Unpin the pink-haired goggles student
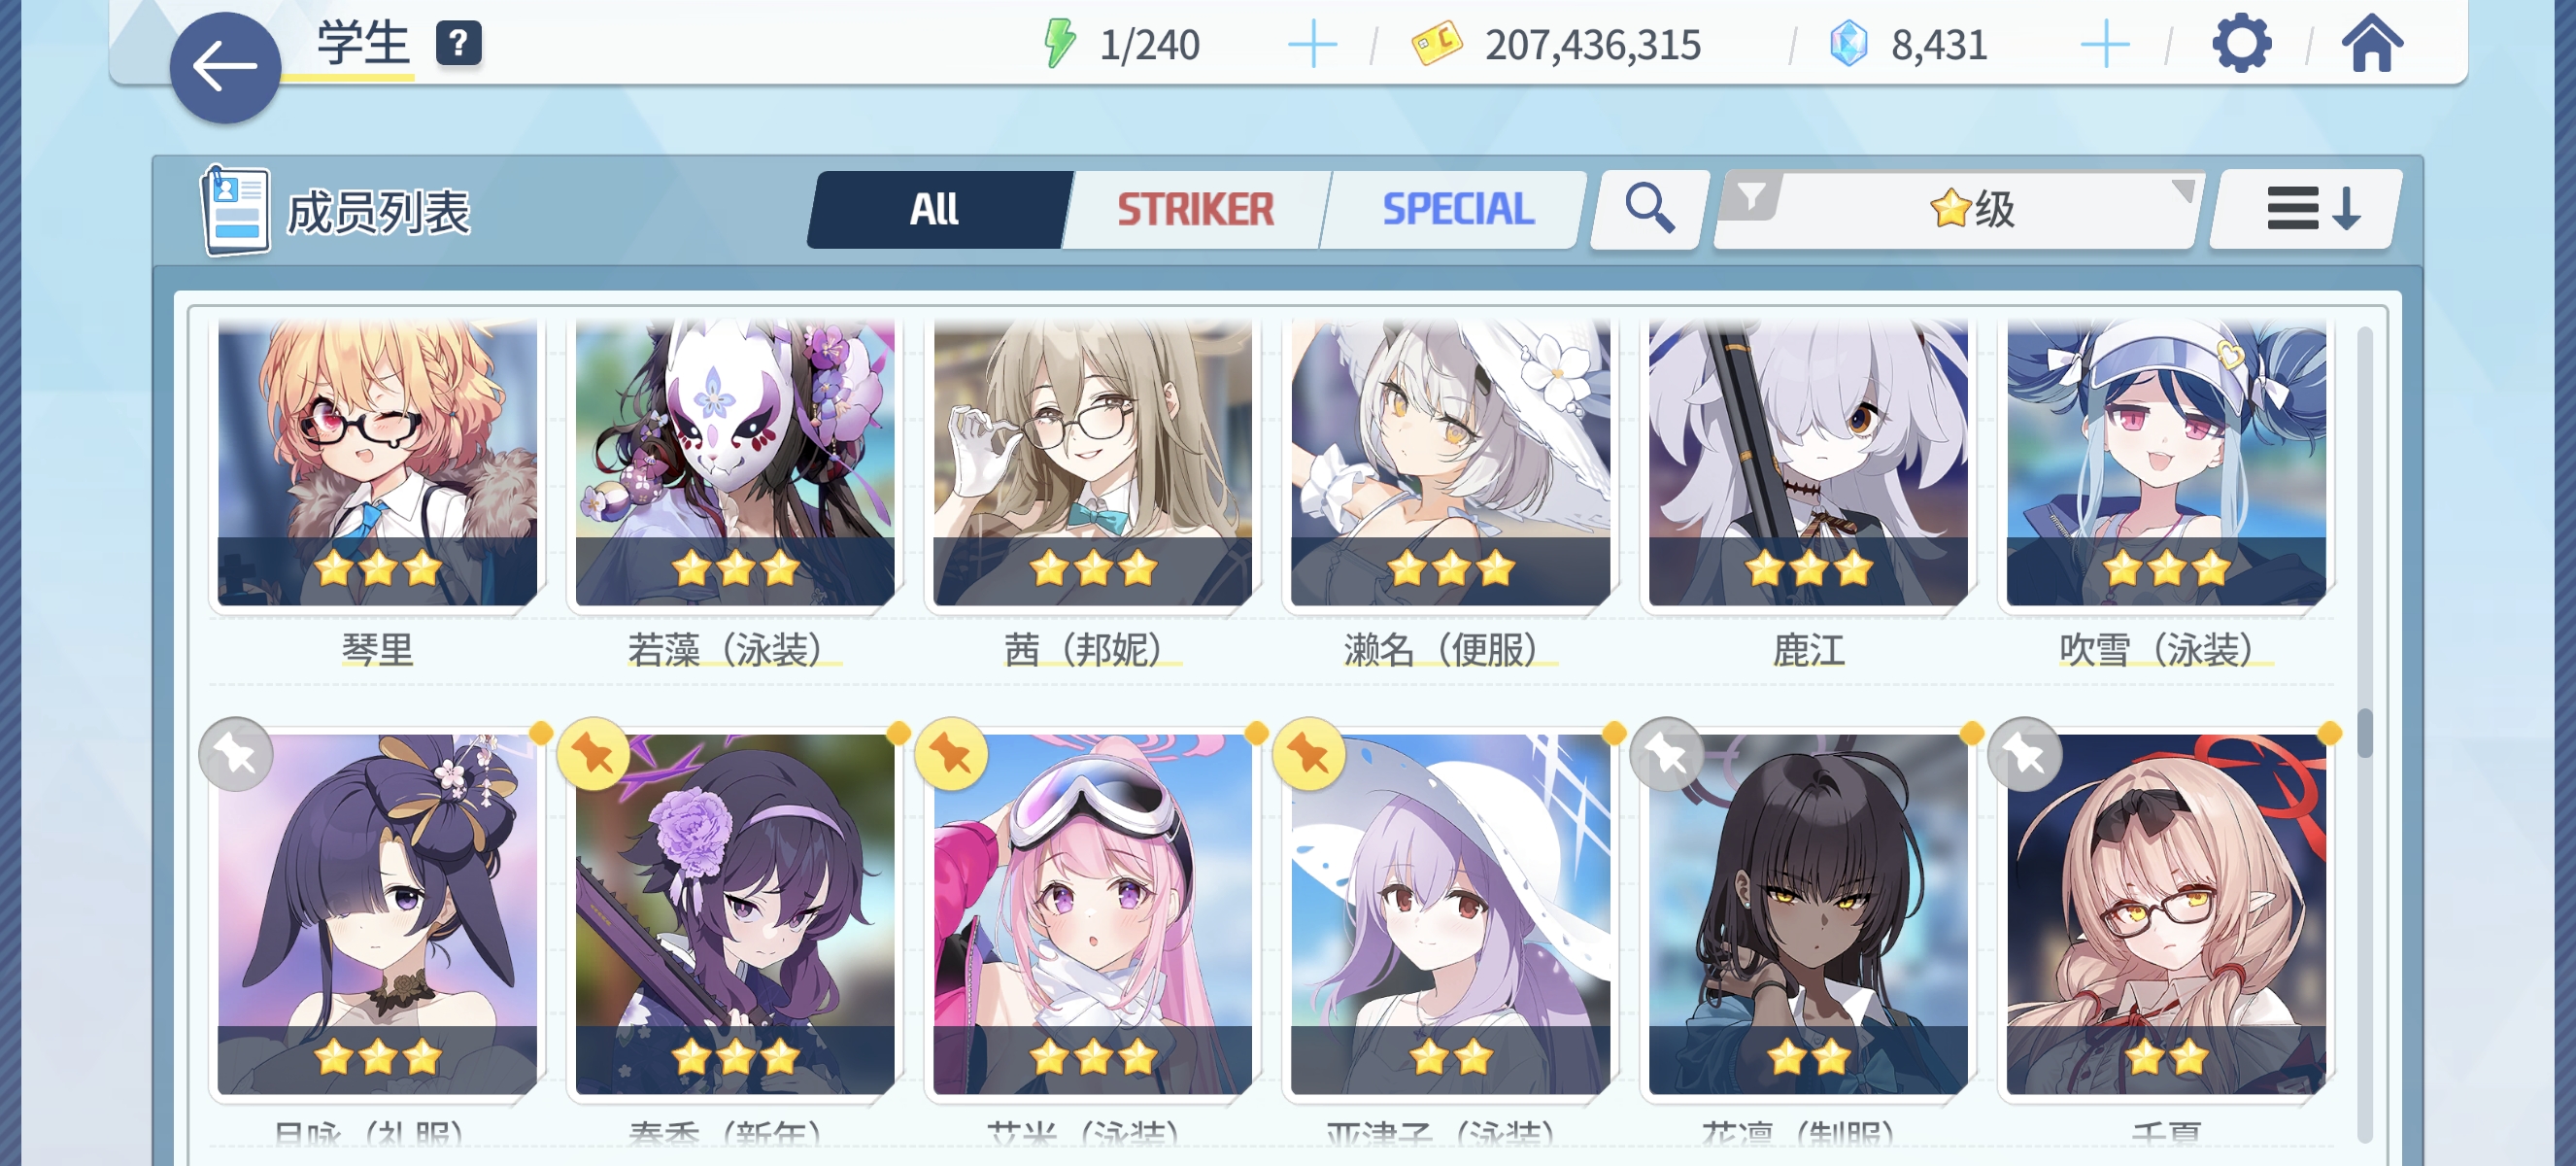Viewport: 2576px width, 1166px height. (952, 754)
